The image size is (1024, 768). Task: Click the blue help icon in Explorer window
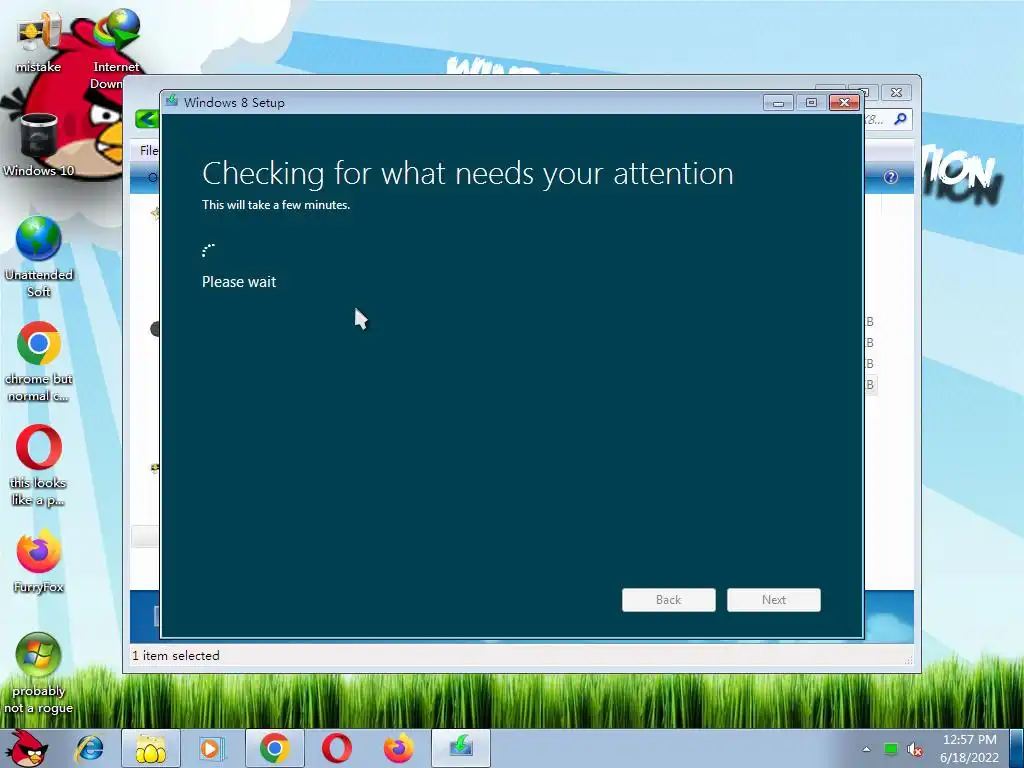tap(891, 178)
